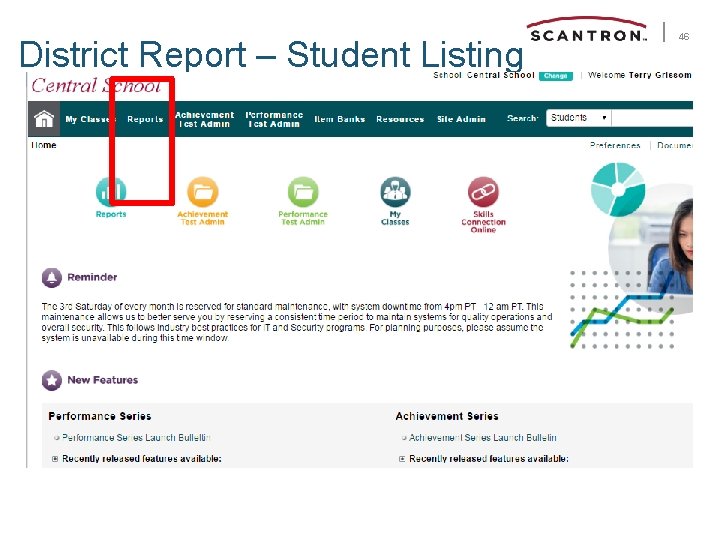Image resolution: width=720 pixels, height=540 pixels.
Task: Click the New Features heading text
Action: tap(102, 380)
